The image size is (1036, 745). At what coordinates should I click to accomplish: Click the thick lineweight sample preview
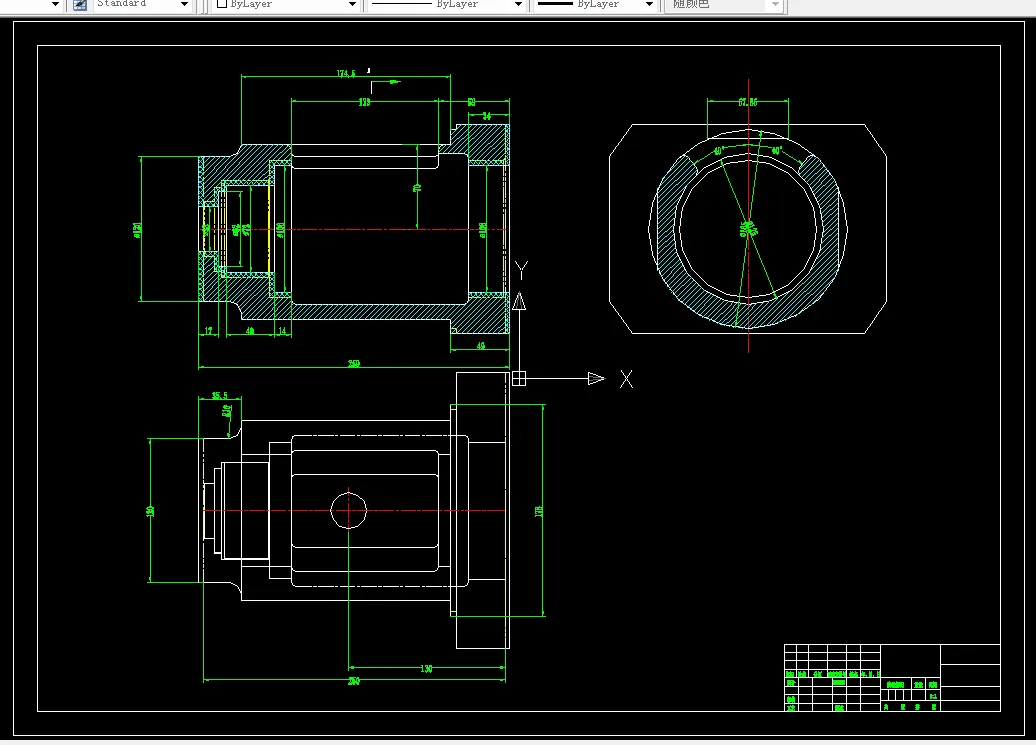[555, 4]
